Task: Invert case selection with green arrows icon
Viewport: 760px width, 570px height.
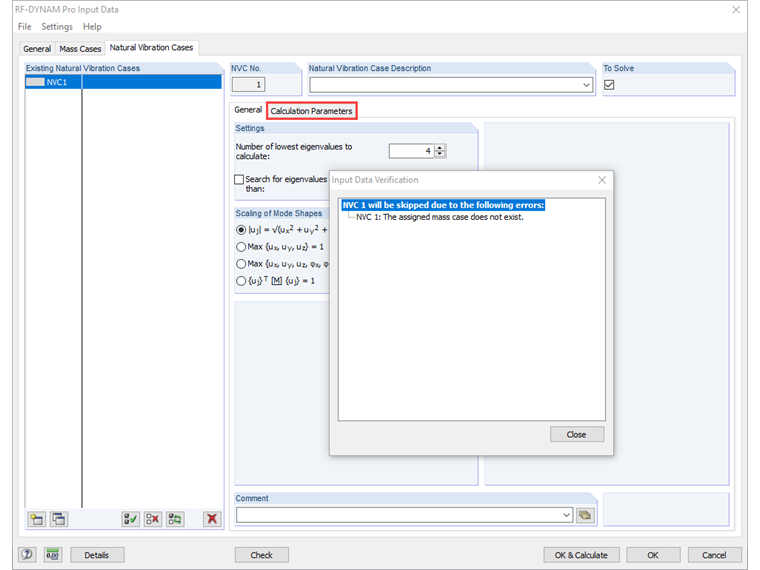Action: (x=175, y=519)
